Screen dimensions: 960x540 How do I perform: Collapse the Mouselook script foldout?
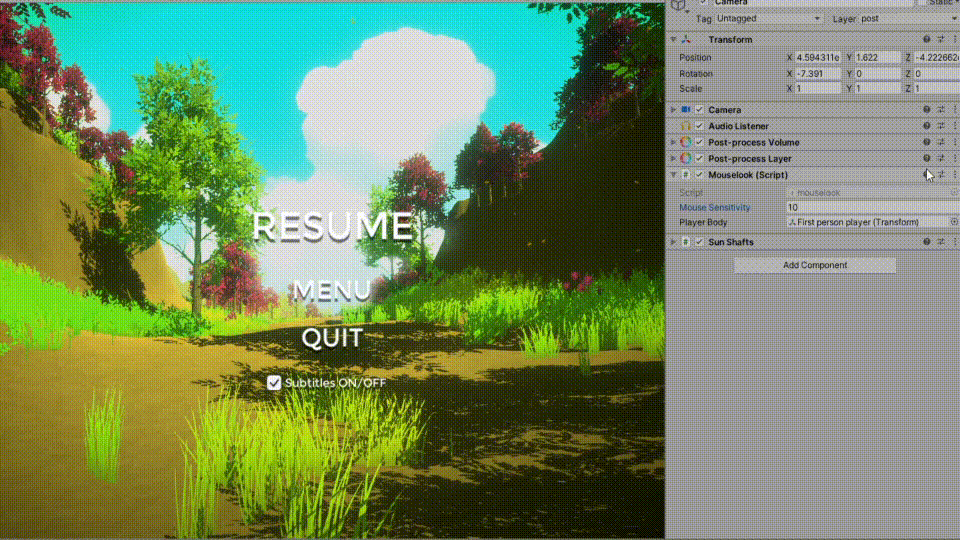pyautogui.click(x=673, y=174)
